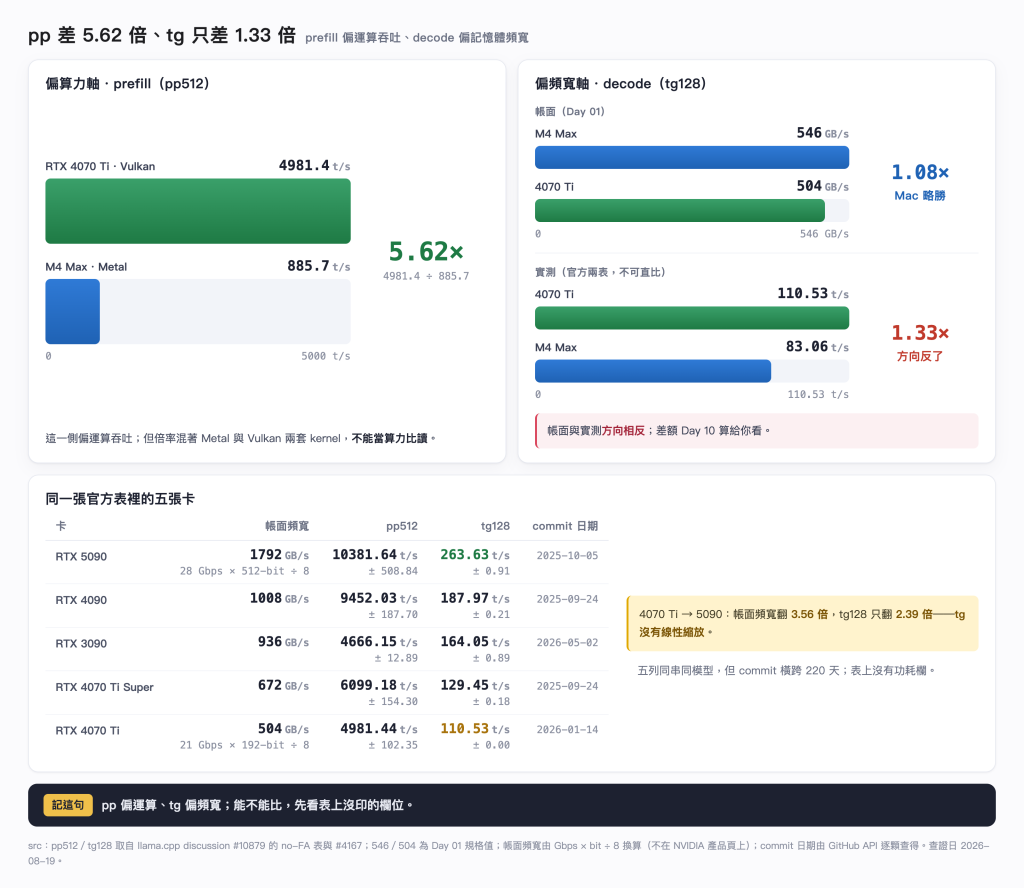
Task: Click the 'RTX 4070 Ti' name in the table's last row
Action: tap(88, 731)
